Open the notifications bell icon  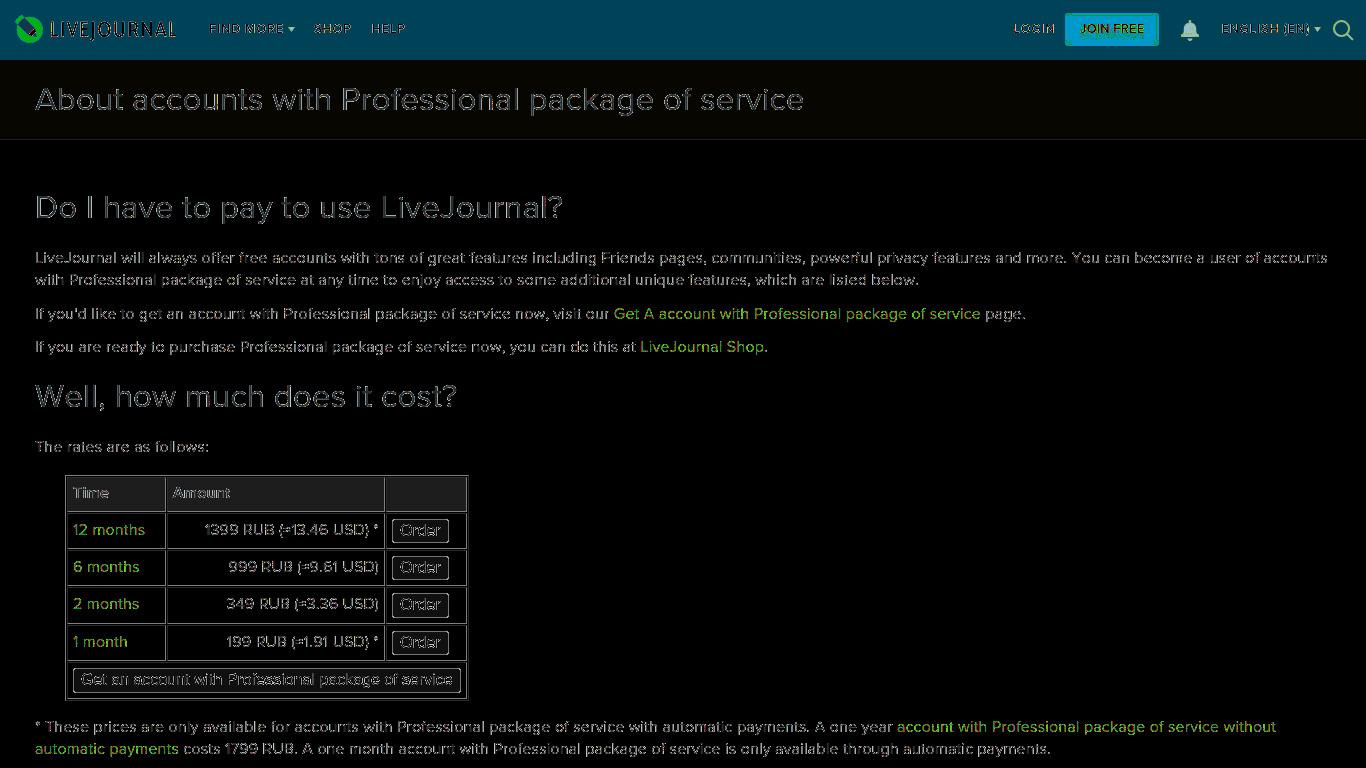[x=1190, y=30]
